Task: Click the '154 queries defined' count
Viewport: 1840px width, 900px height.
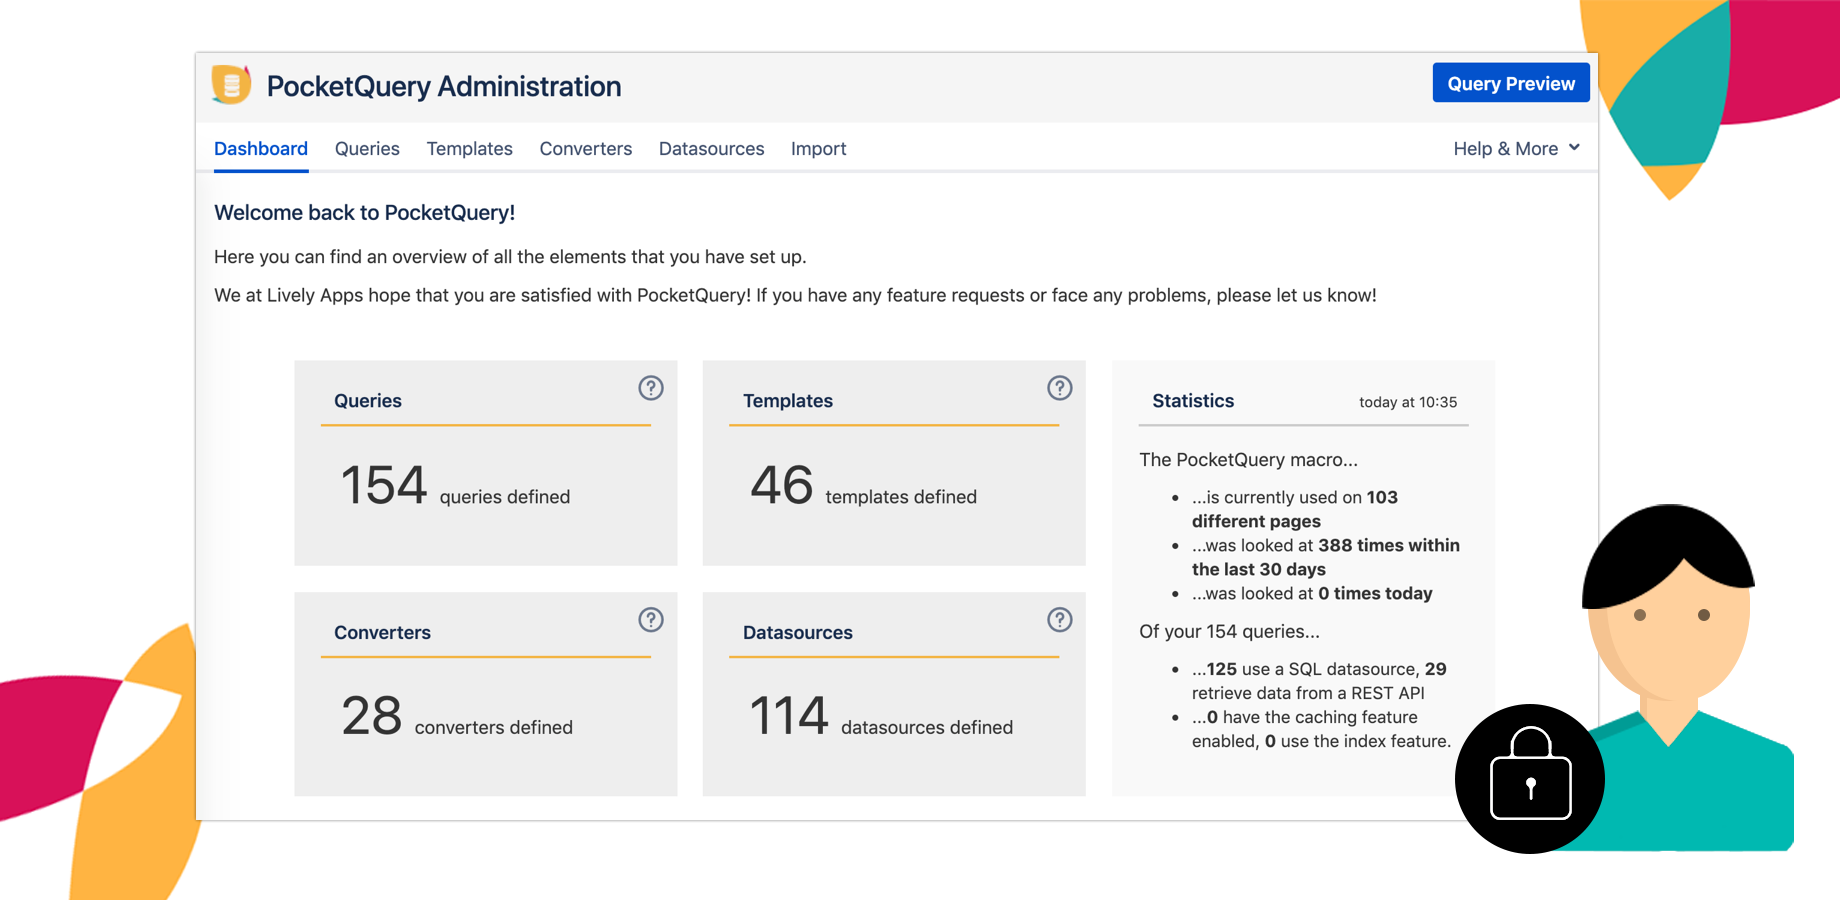Action: [456, 486]
